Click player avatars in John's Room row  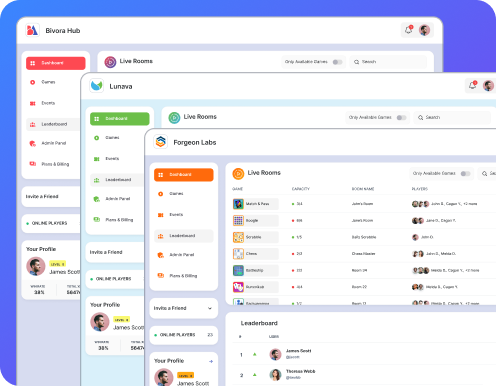[420, 204]
